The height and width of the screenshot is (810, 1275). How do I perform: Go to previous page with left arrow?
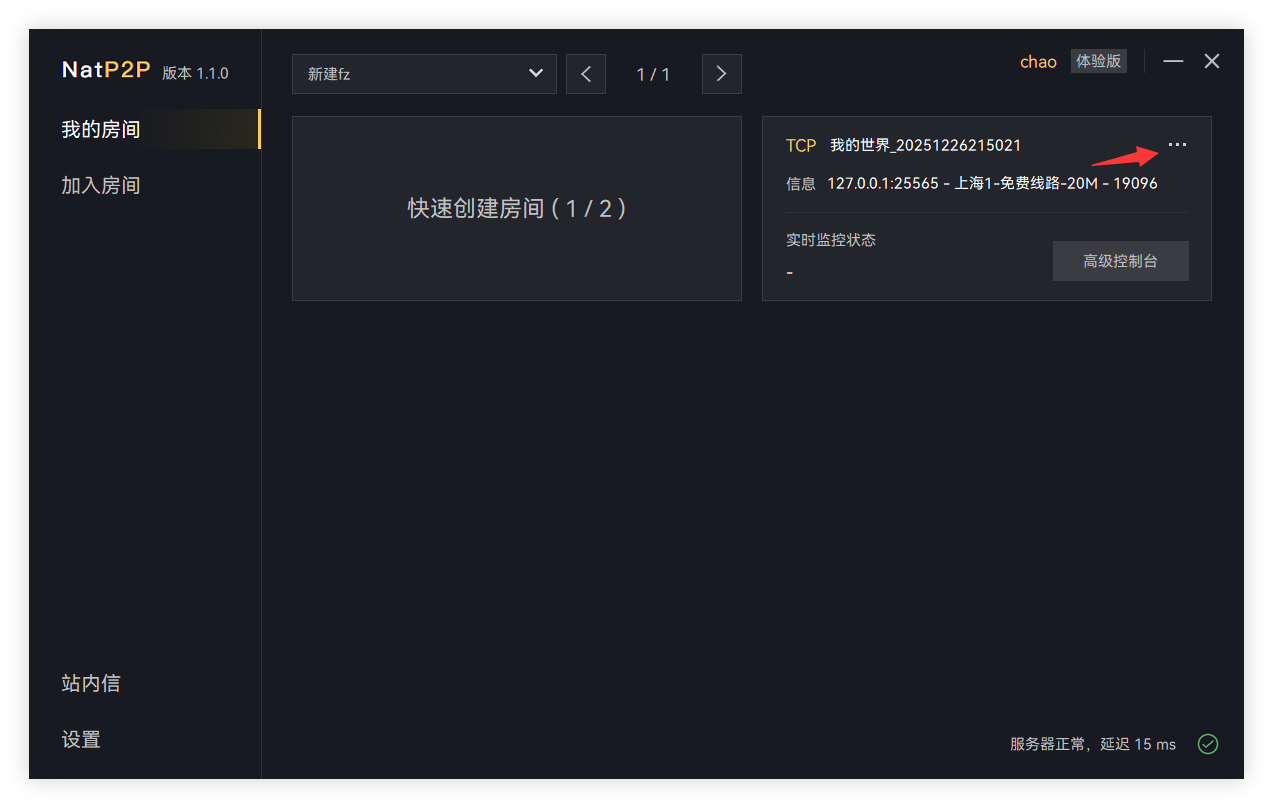586,74
